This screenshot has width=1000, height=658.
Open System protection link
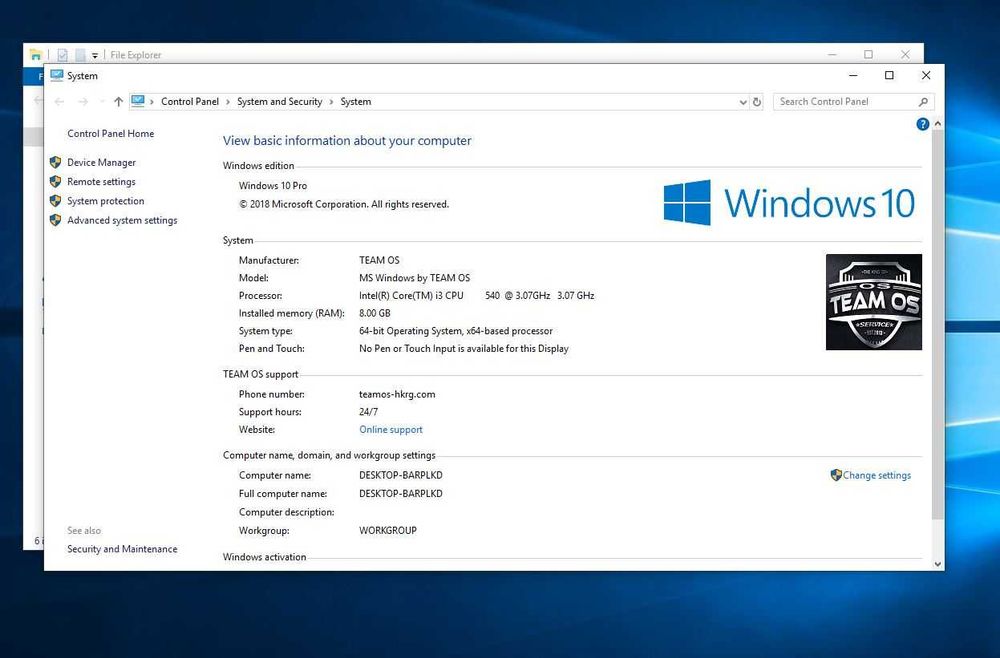click(106, 201)
